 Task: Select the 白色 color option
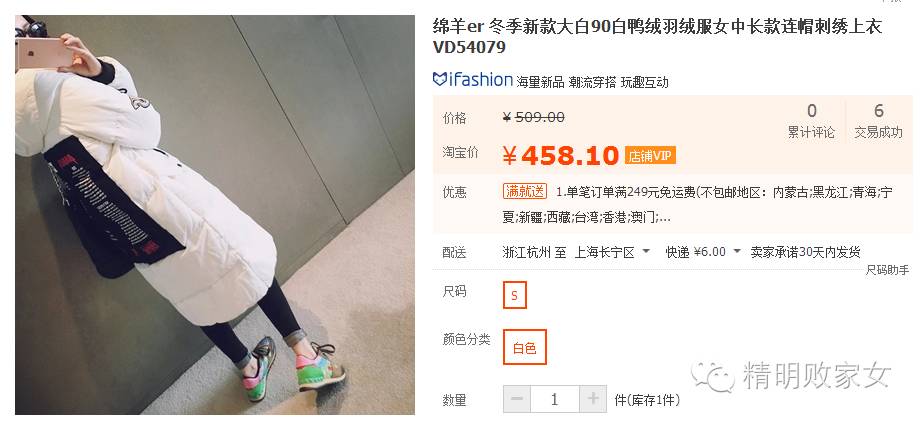[x=525, y=347]
